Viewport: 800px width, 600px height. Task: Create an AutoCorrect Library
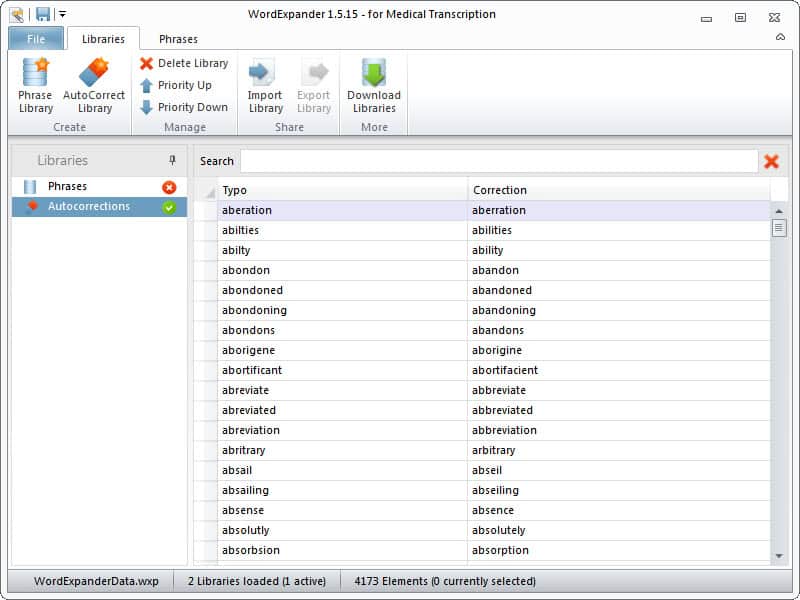[95, 85]
